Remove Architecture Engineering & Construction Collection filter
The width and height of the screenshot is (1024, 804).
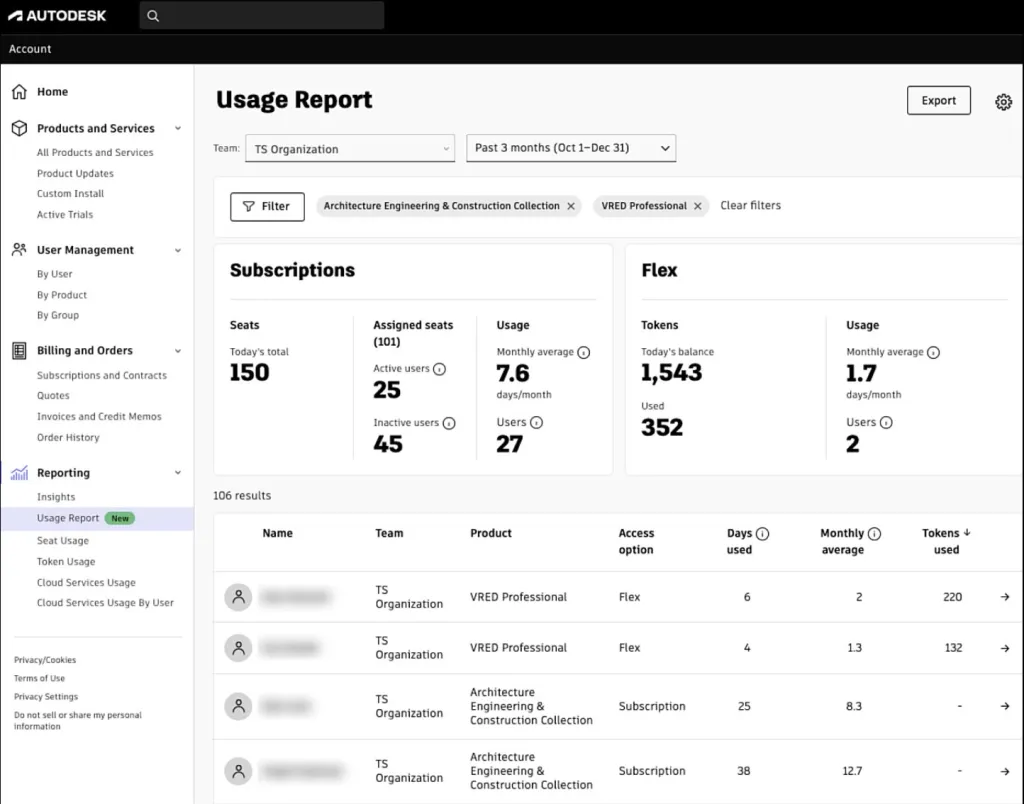(x=571, y=206)
